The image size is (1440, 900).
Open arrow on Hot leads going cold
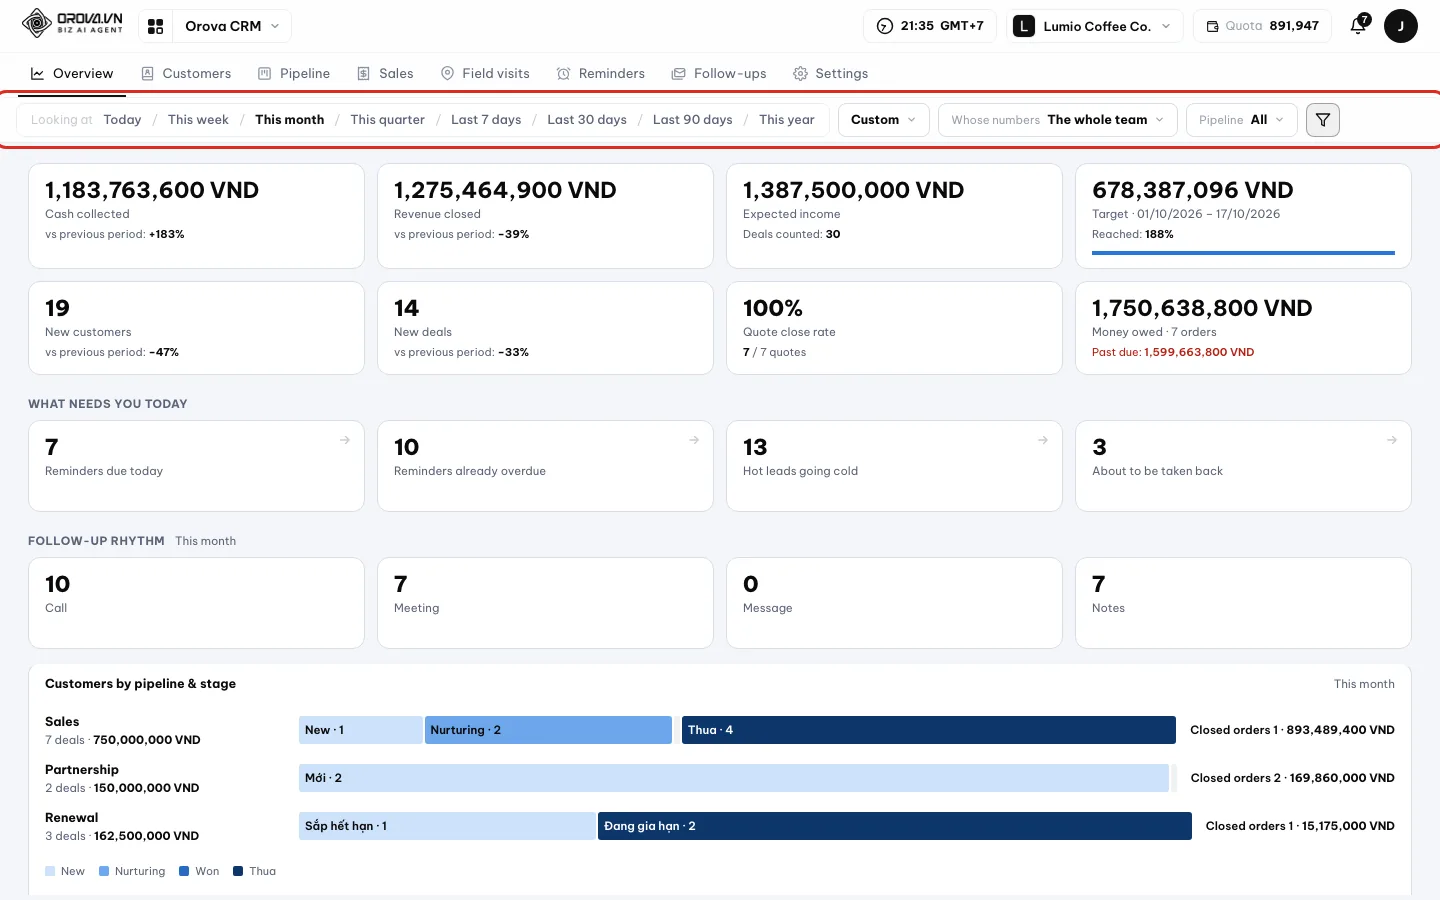(x=1043, y=440)
